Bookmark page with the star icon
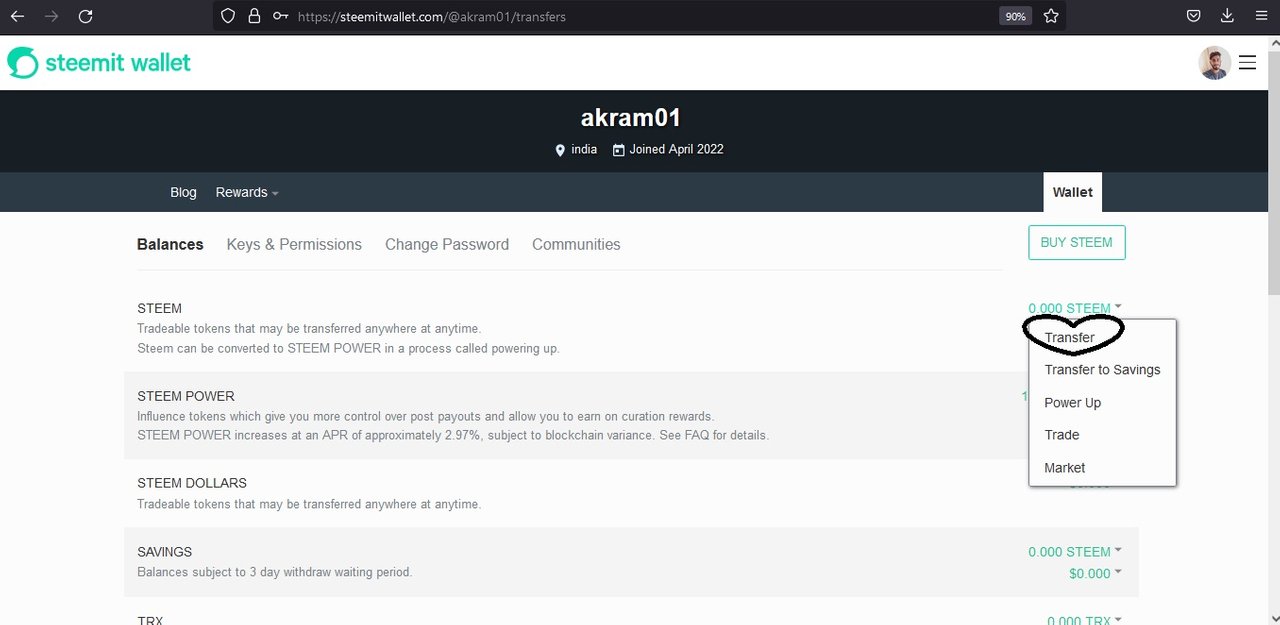Viewport: 1280px width, 625px height. pos(1051,16)
